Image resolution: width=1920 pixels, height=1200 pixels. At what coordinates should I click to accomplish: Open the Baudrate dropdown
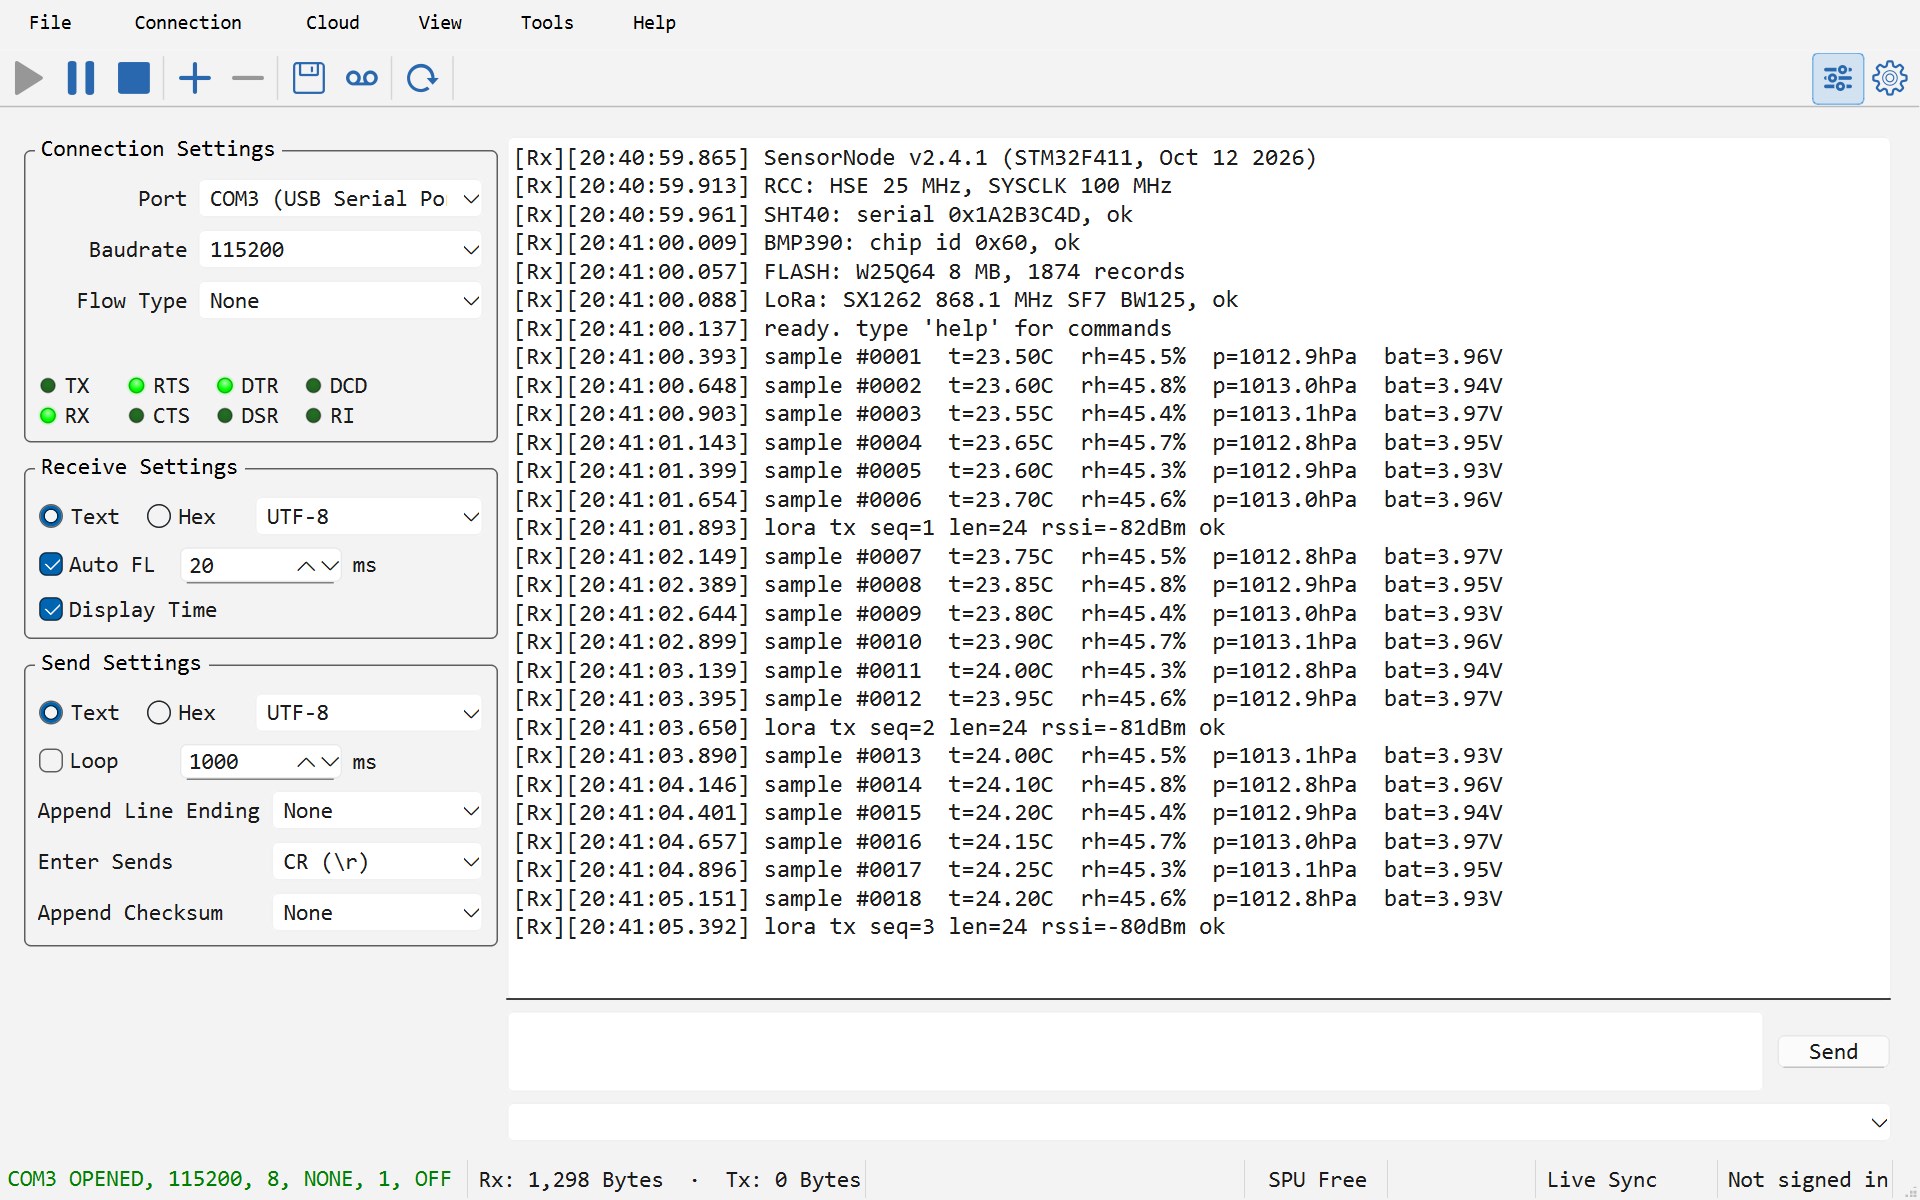click(340, 250)
